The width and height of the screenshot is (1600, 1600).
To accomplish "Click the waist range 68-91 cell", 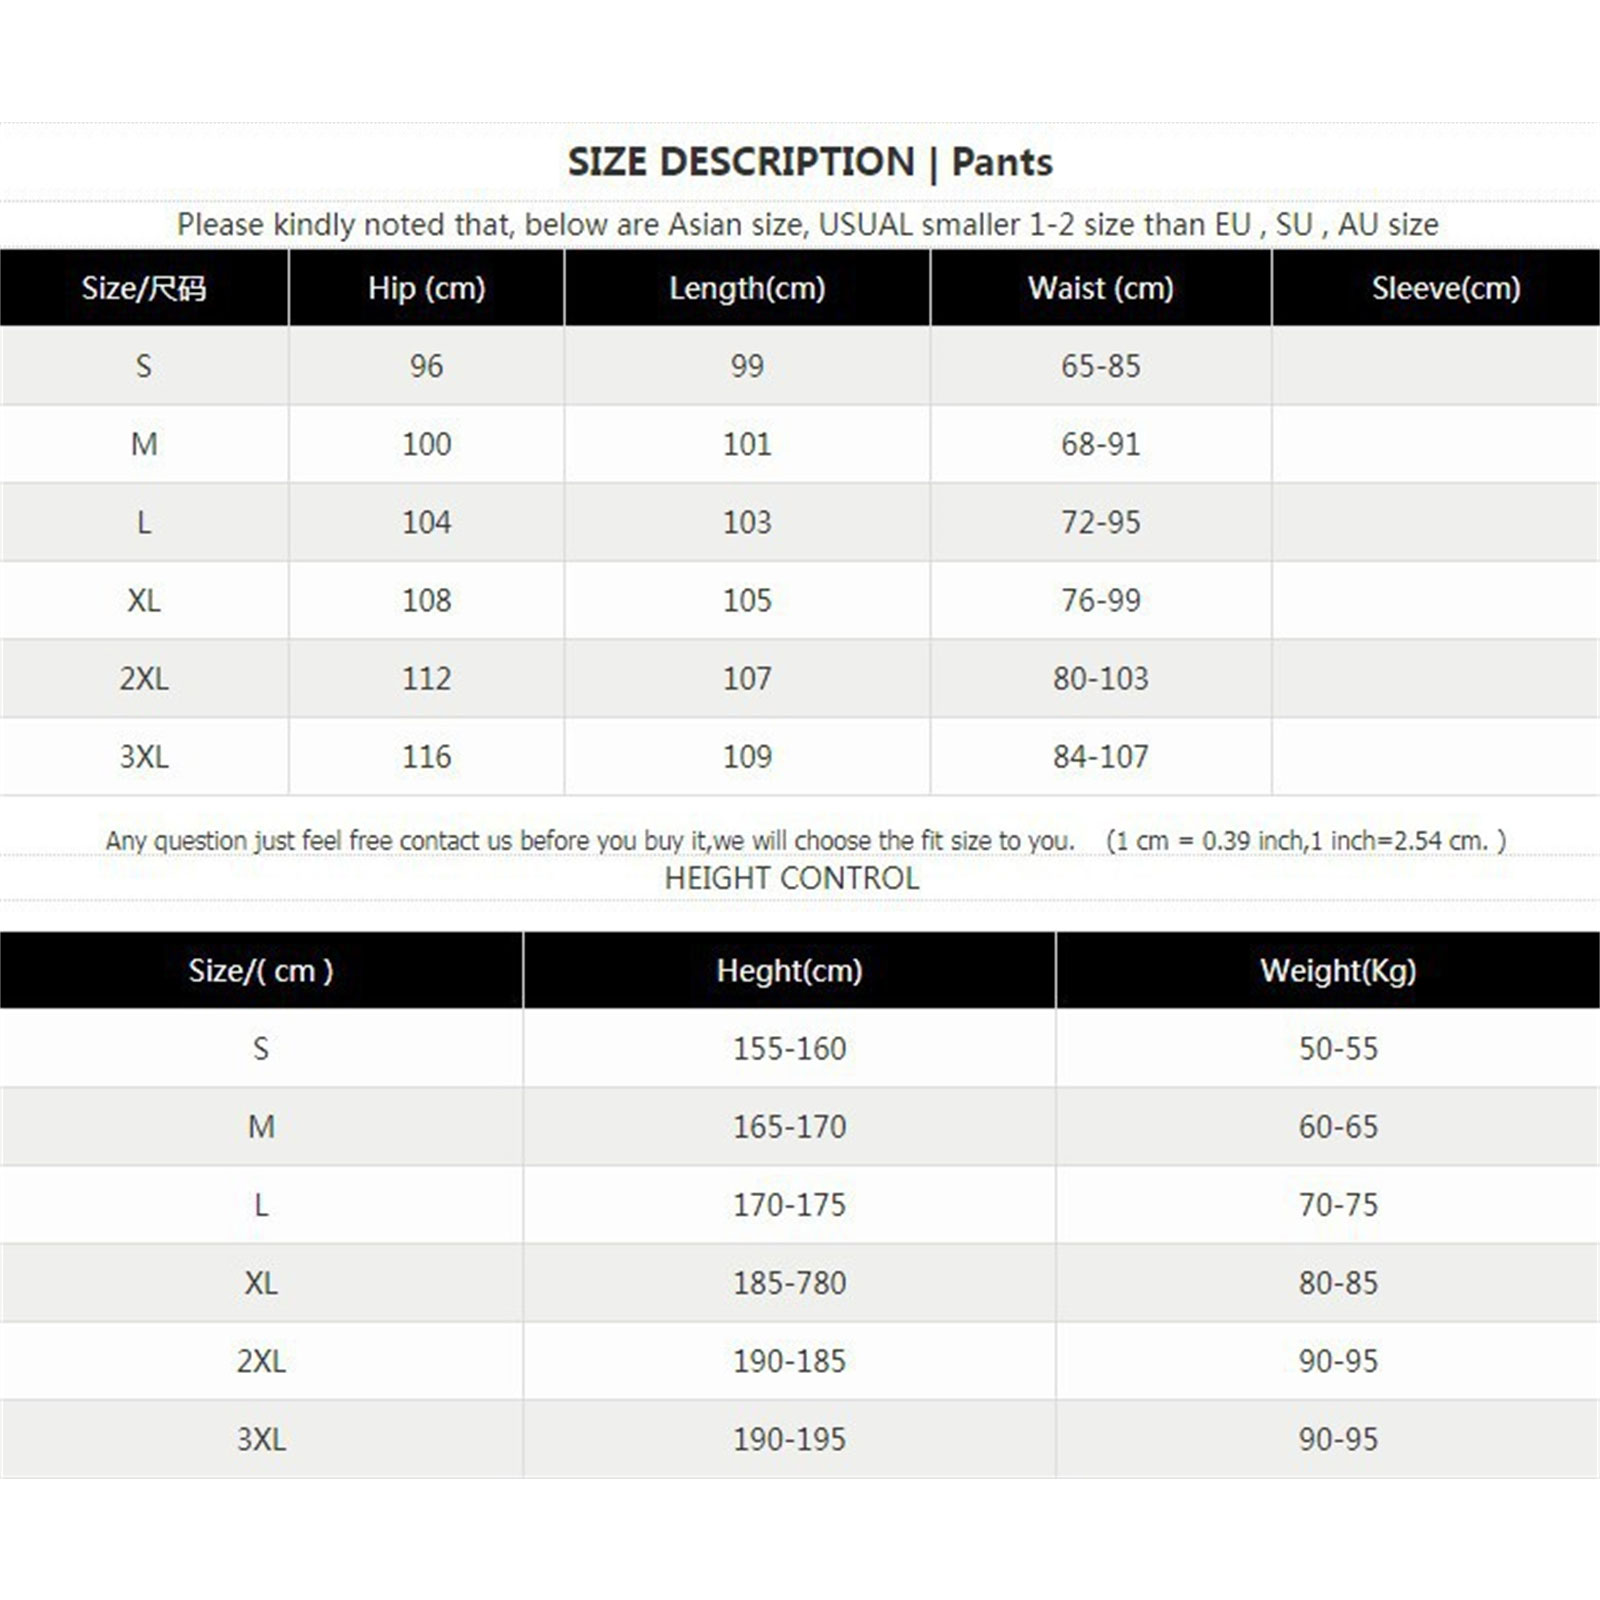I will click(x=1100, y=444).
